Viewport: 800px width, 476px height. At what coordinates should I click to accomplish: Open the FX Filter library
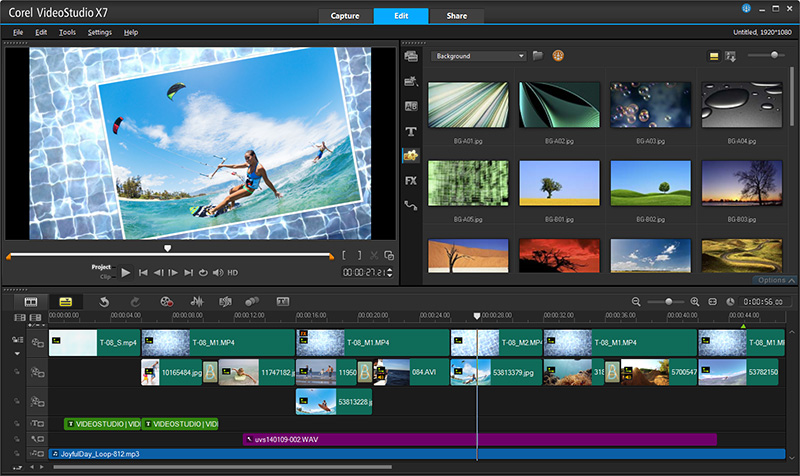coord(410,181)
